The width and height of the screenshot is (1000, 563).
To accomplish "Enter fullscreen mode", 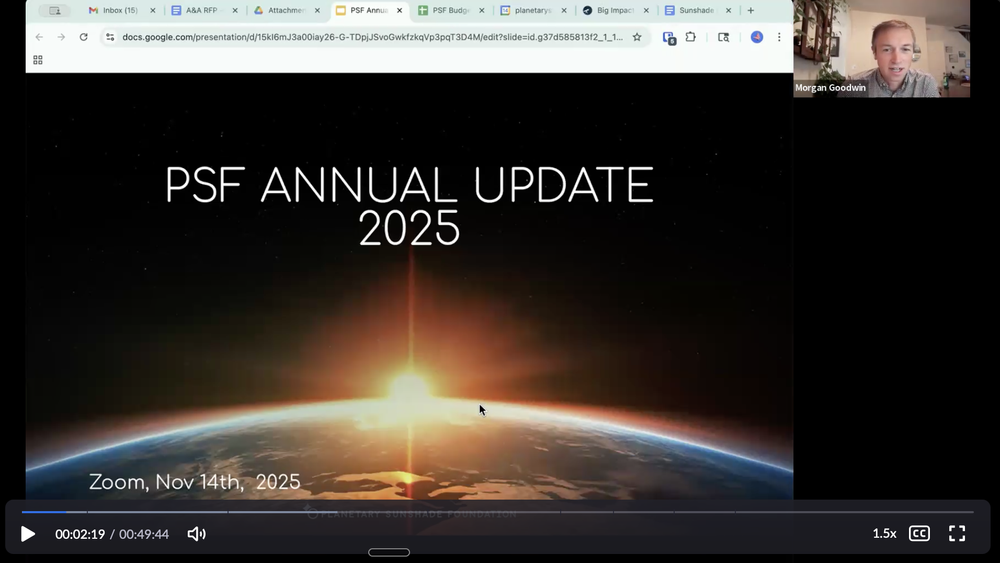I will pyautogui.click(x=957, y=534).
